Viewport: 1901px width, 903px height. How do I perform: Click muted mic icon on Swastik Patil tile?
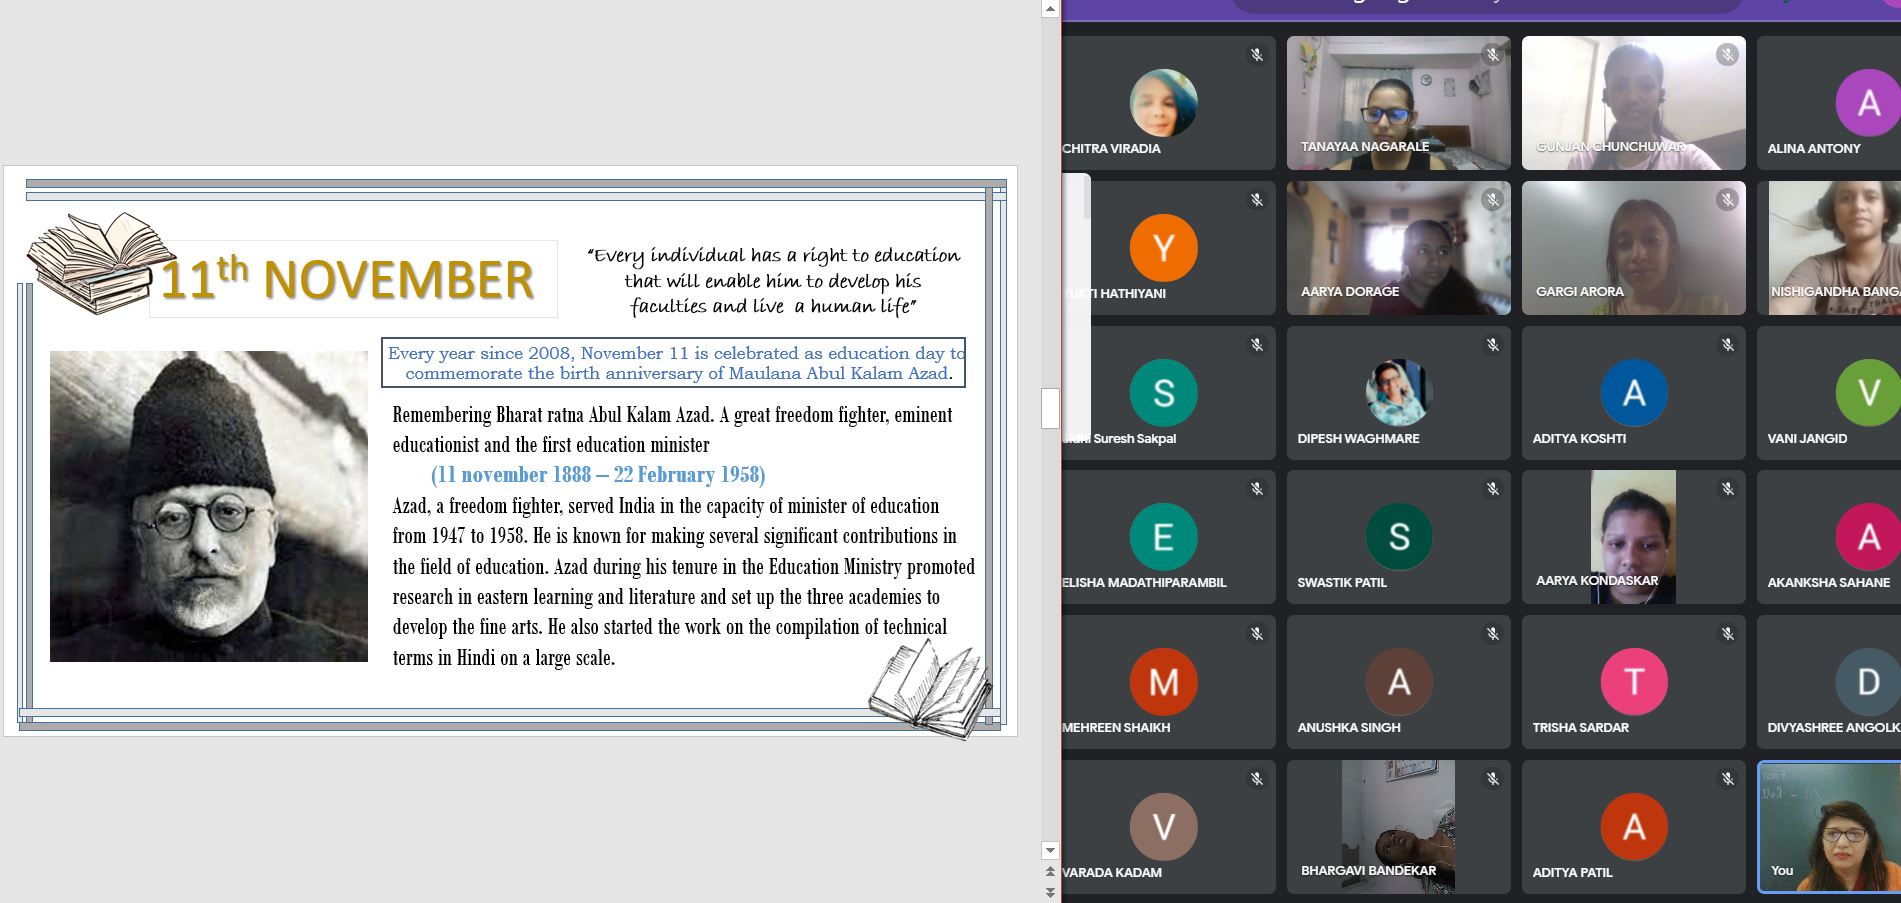[x=1492, y=489]
